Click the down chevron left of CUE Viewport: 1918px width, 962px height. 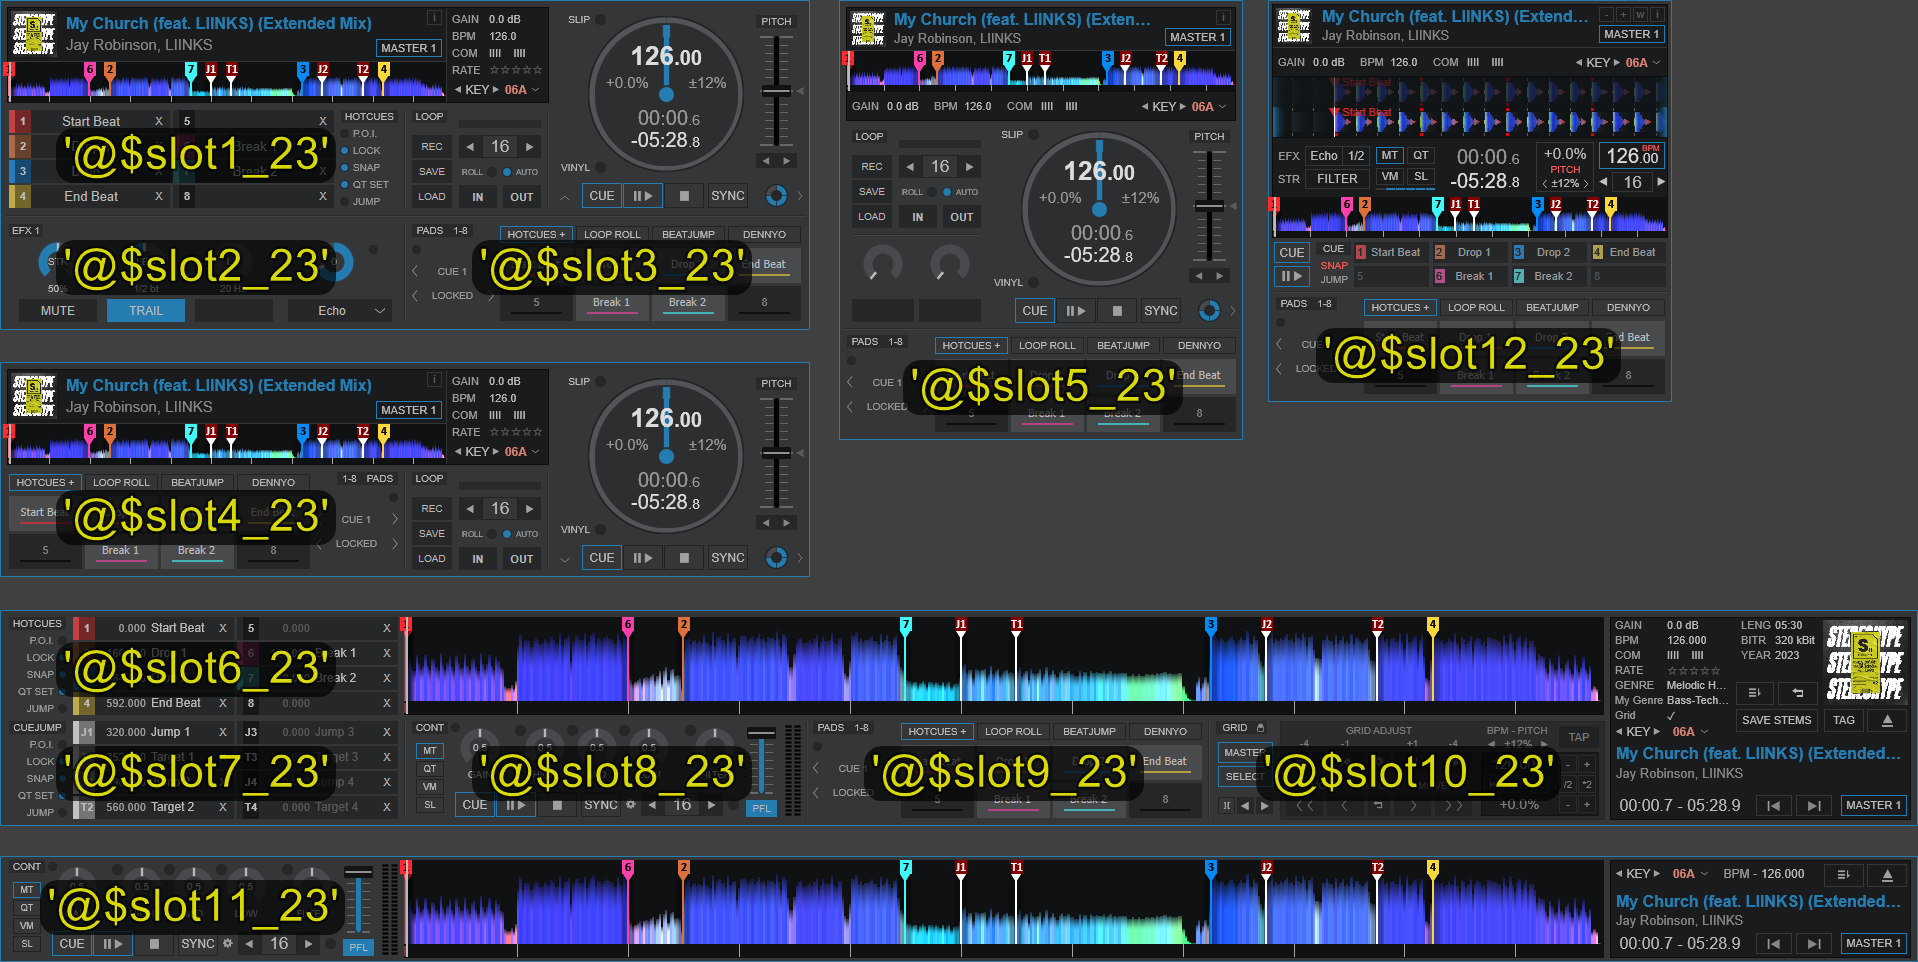click(565, 559)
